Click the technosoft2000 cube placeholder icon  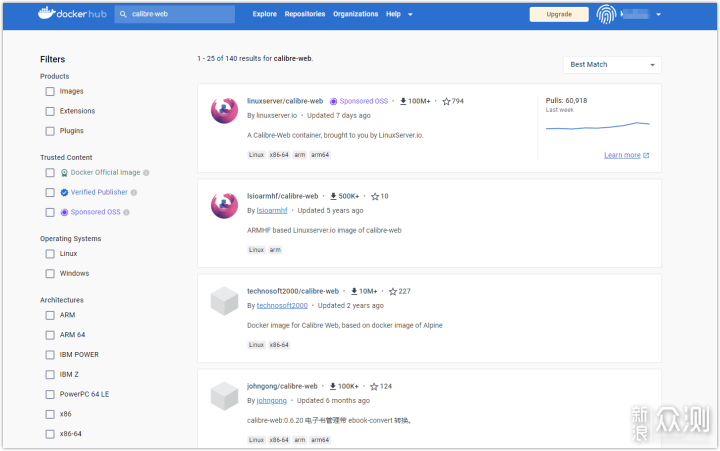[224, 301]
